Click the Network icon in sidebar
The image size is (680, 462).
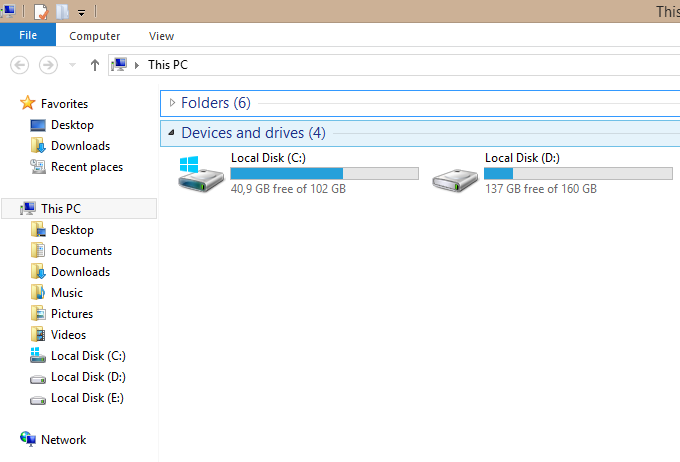pyautogui.click(x=28, y=439)
